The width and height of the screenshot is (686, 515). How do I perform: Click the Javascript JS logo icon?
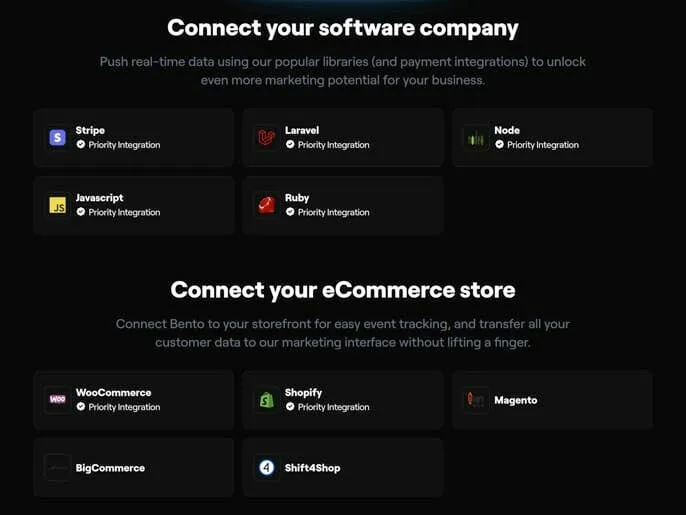(x=58, y=205)
